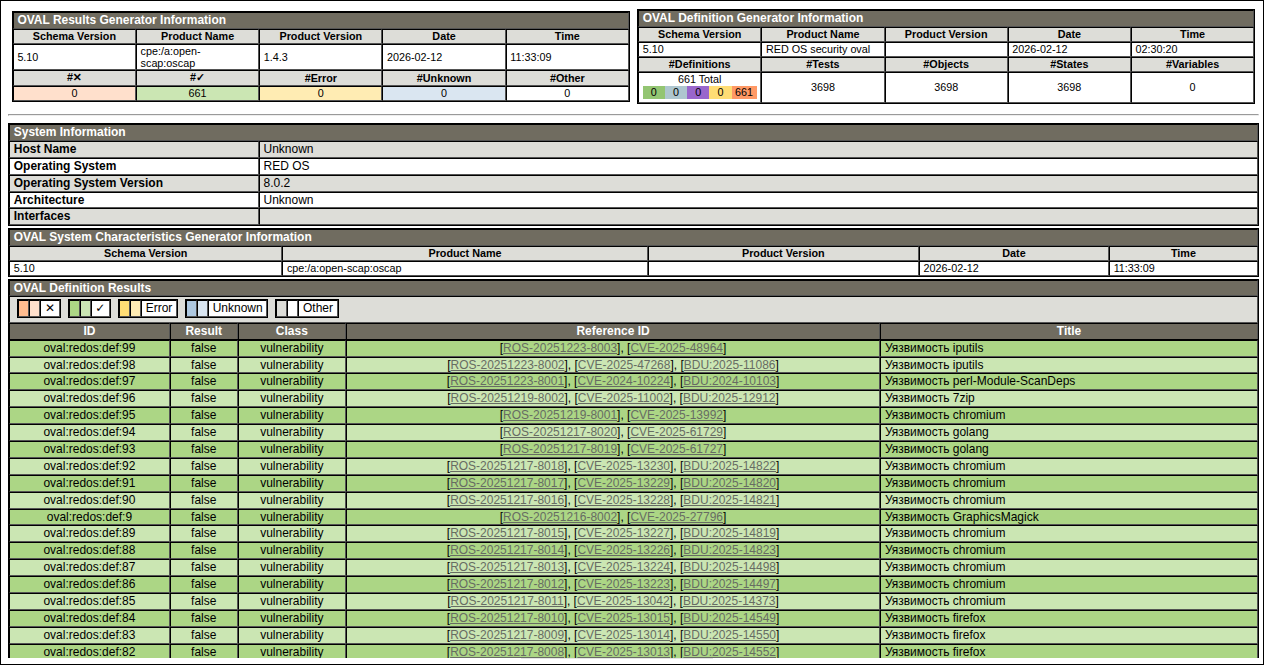1264x665 pixels.
Task: Click the green 661 passed count cell
Action: tap(197, 93)
